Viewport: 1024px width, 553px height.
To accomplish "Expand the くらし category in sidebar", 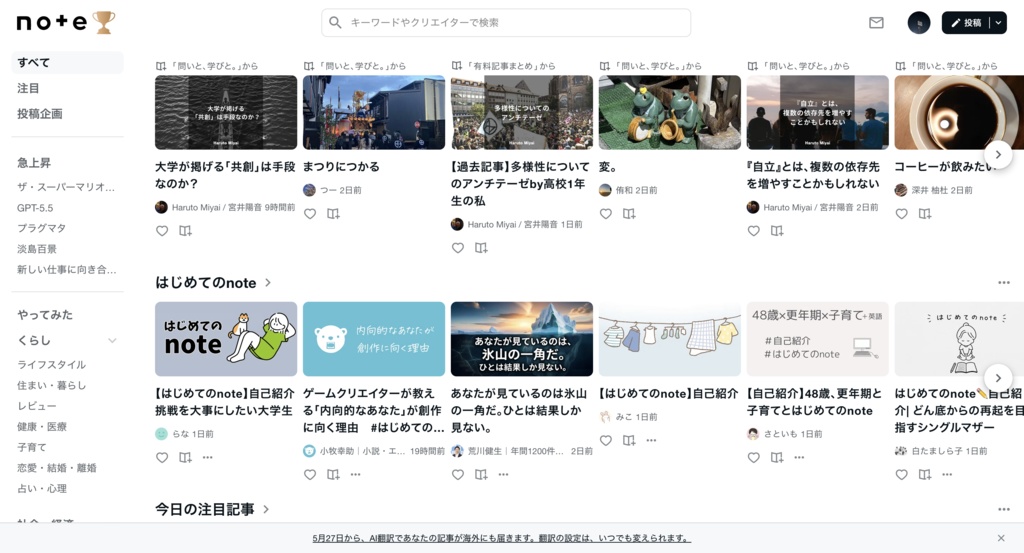I will pyautogui.click(x=112, y=340).
